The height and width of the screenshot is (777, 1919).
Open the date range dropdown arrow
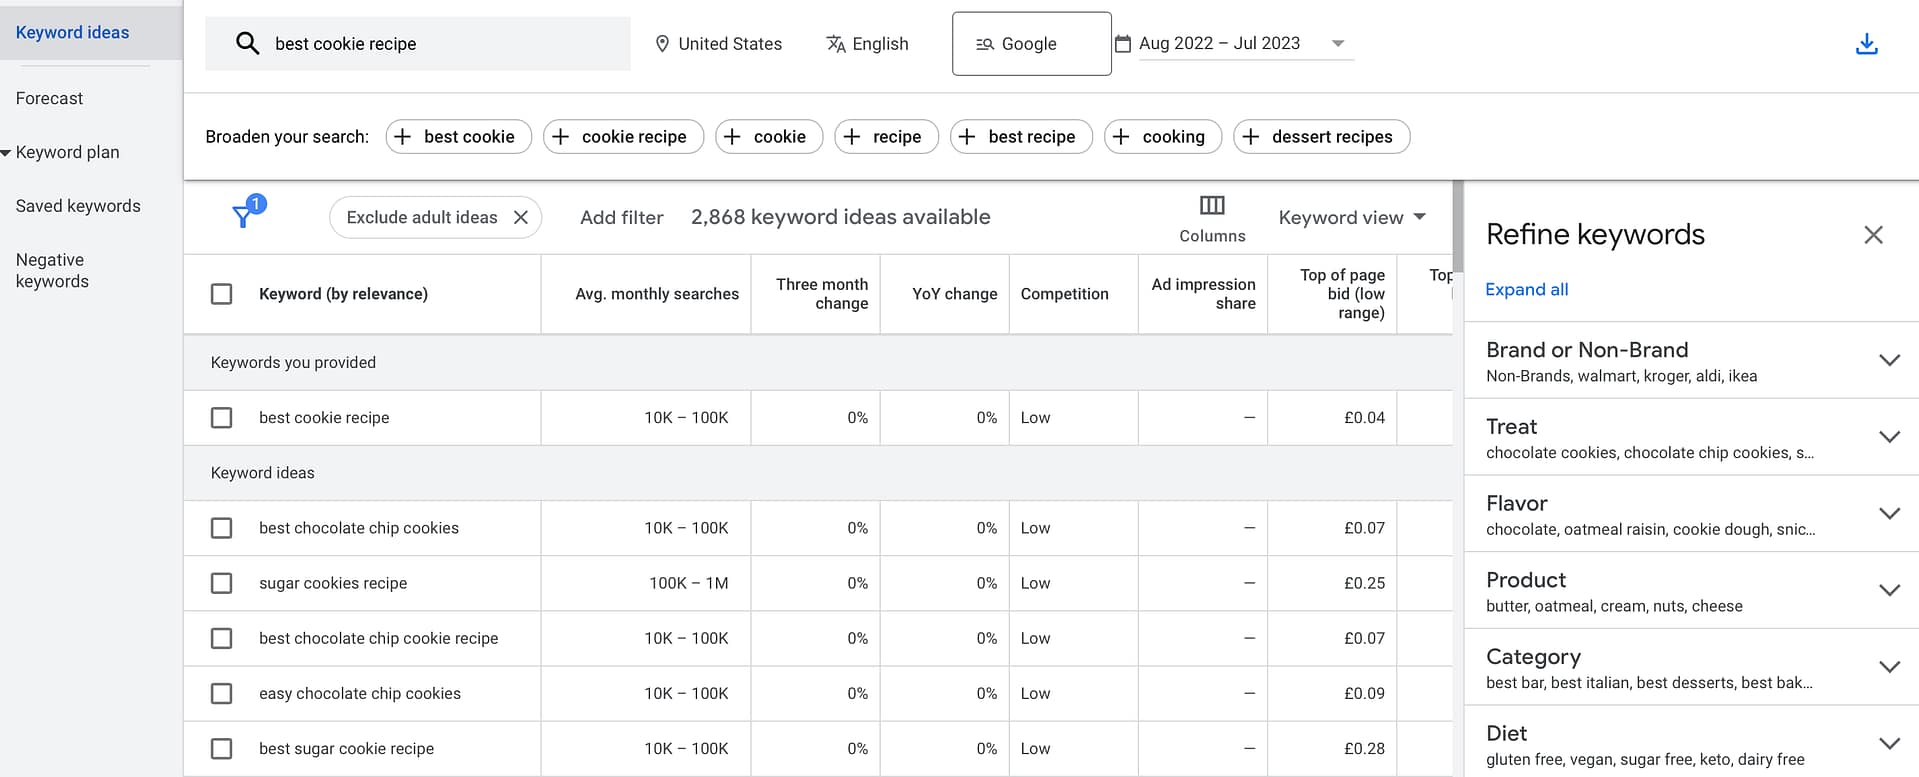coord(1338,44)
